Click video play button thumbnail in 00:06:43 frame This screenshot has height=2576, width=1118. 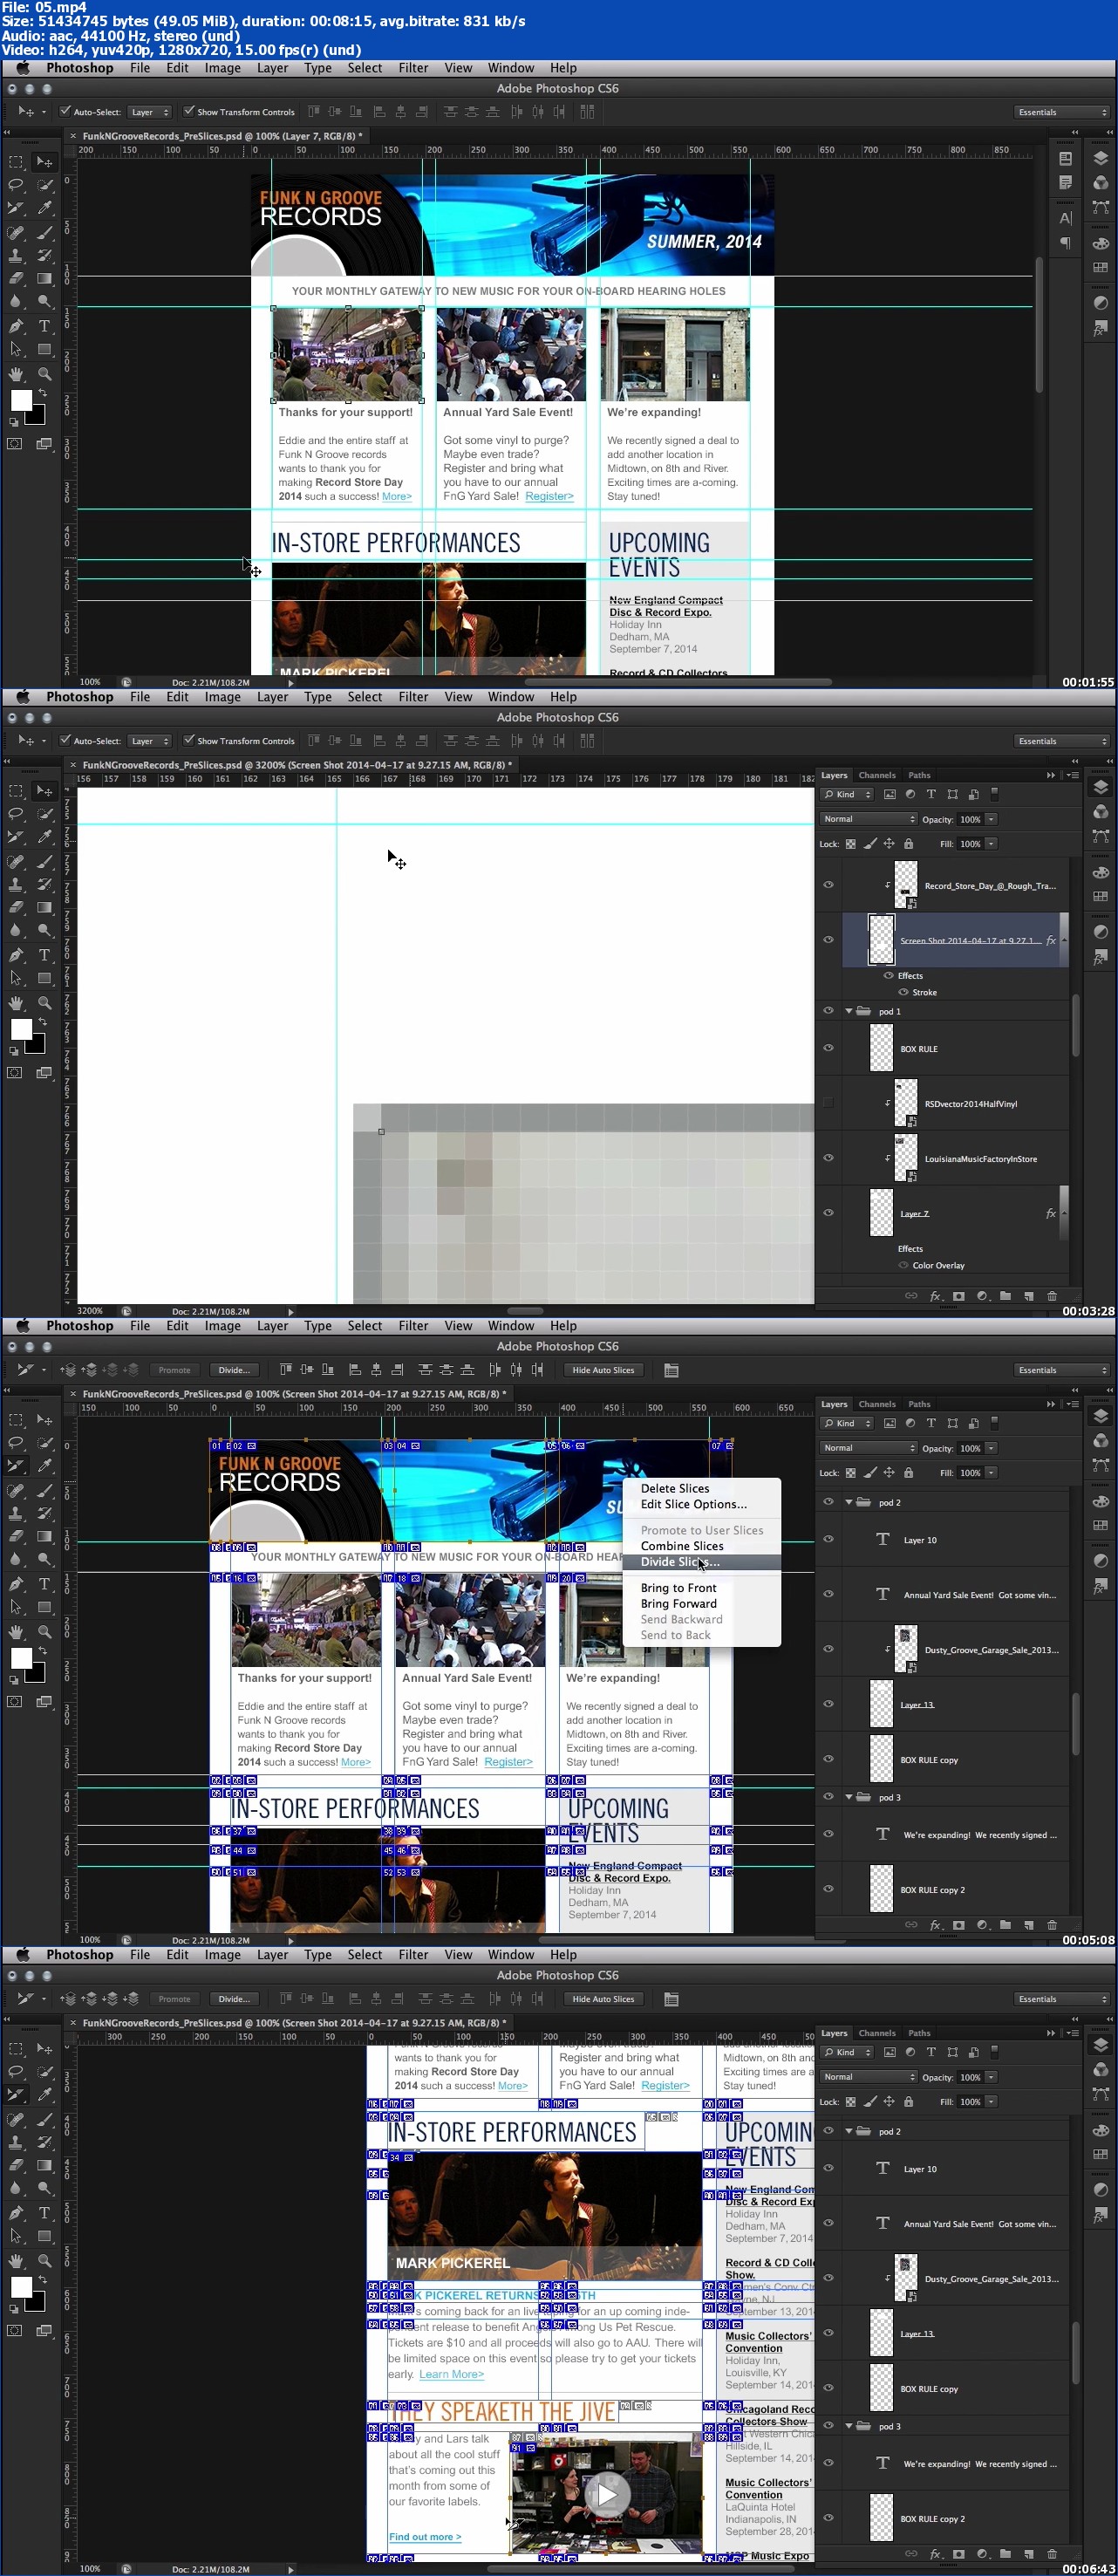point(607,2495)
